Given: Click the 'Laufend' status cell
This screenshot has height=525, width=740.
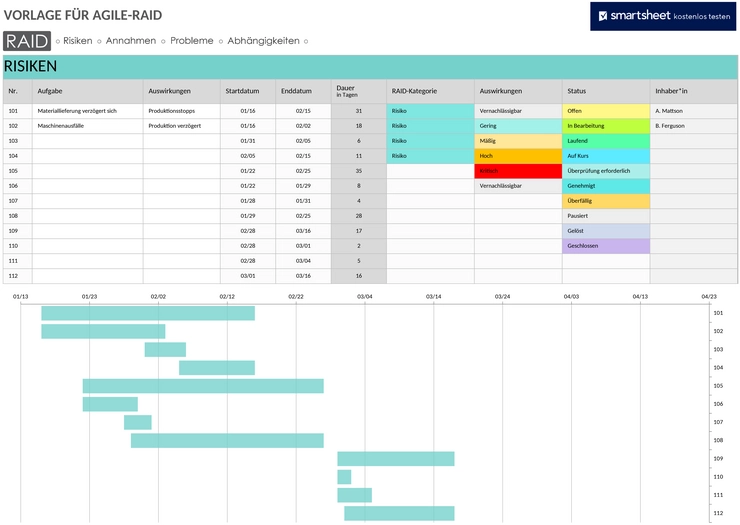Looking at the screenshot, I should tap(606, 141).
